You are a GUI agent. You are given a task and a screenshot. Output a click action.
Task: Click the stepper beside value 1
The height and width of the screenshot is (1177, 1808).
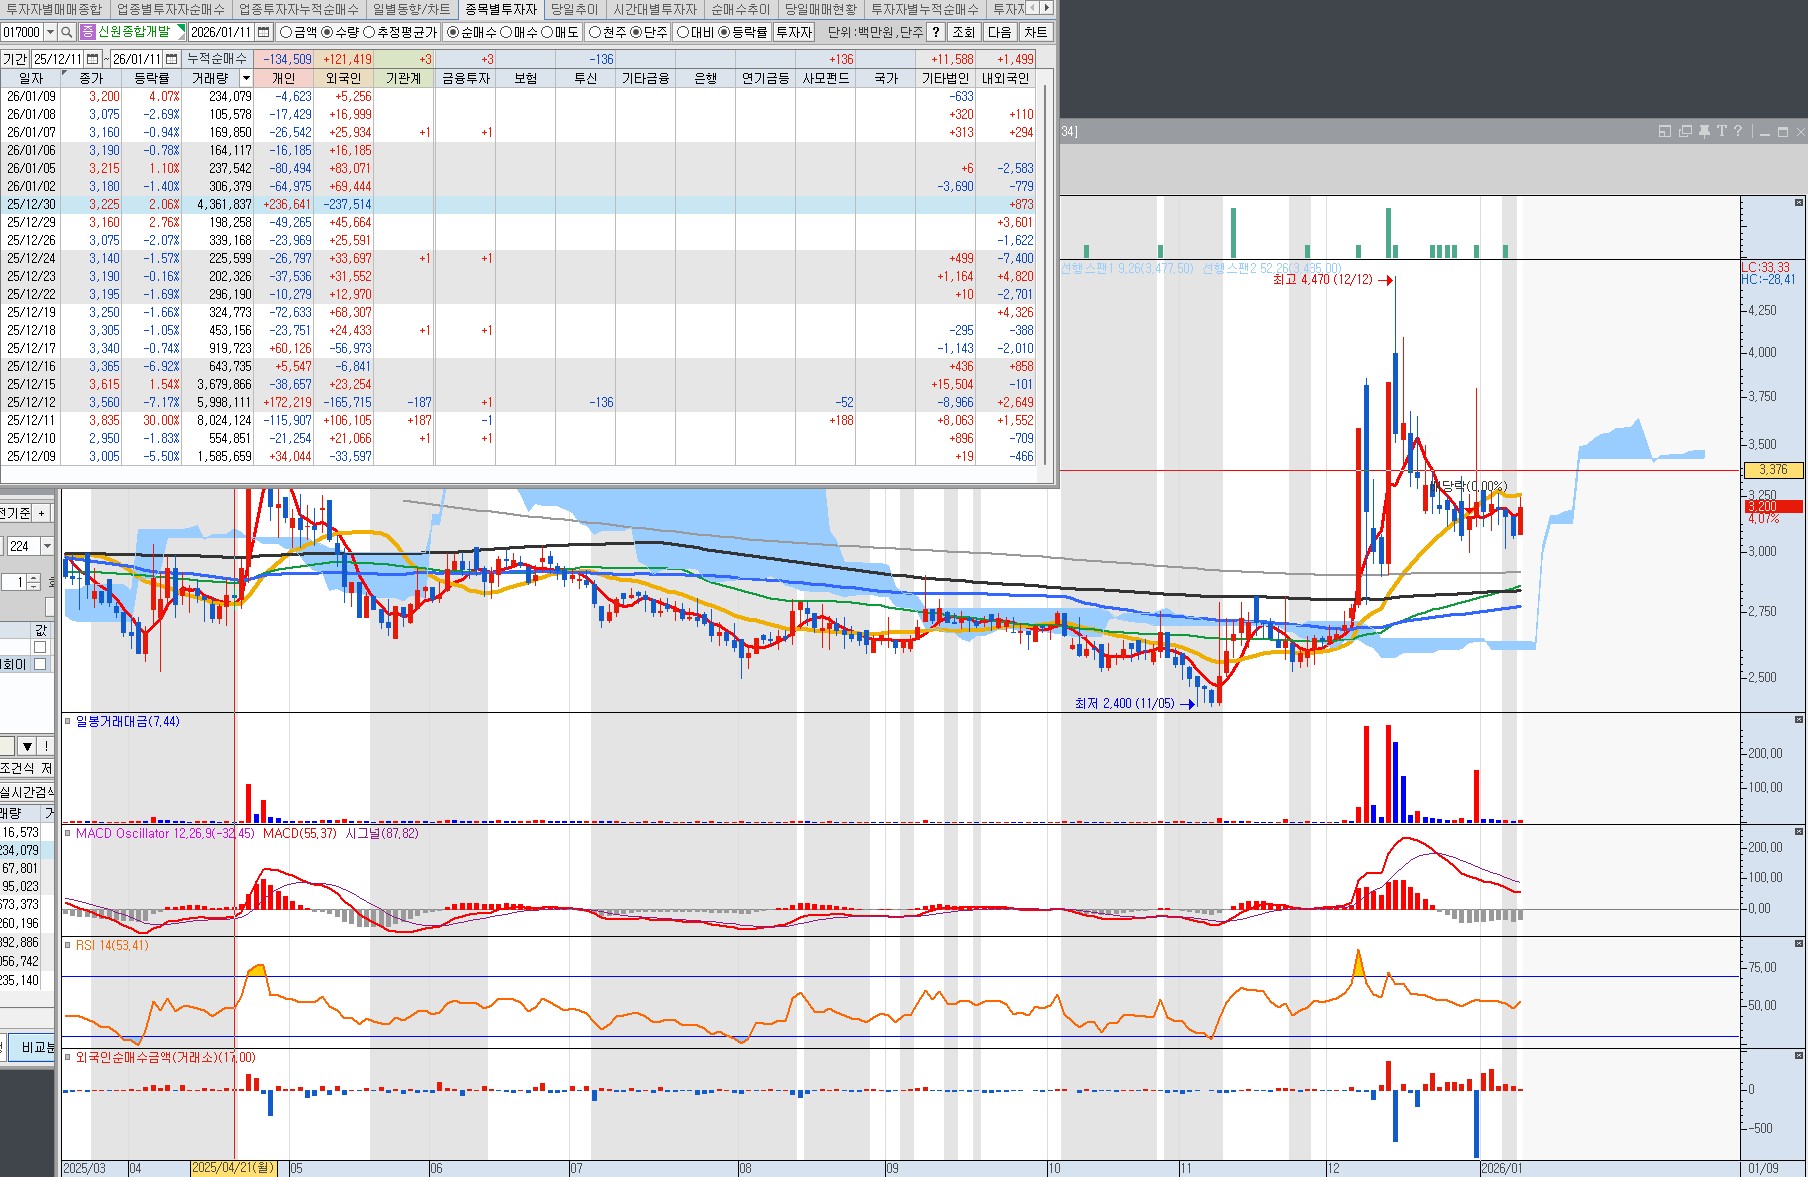point(34,582)
